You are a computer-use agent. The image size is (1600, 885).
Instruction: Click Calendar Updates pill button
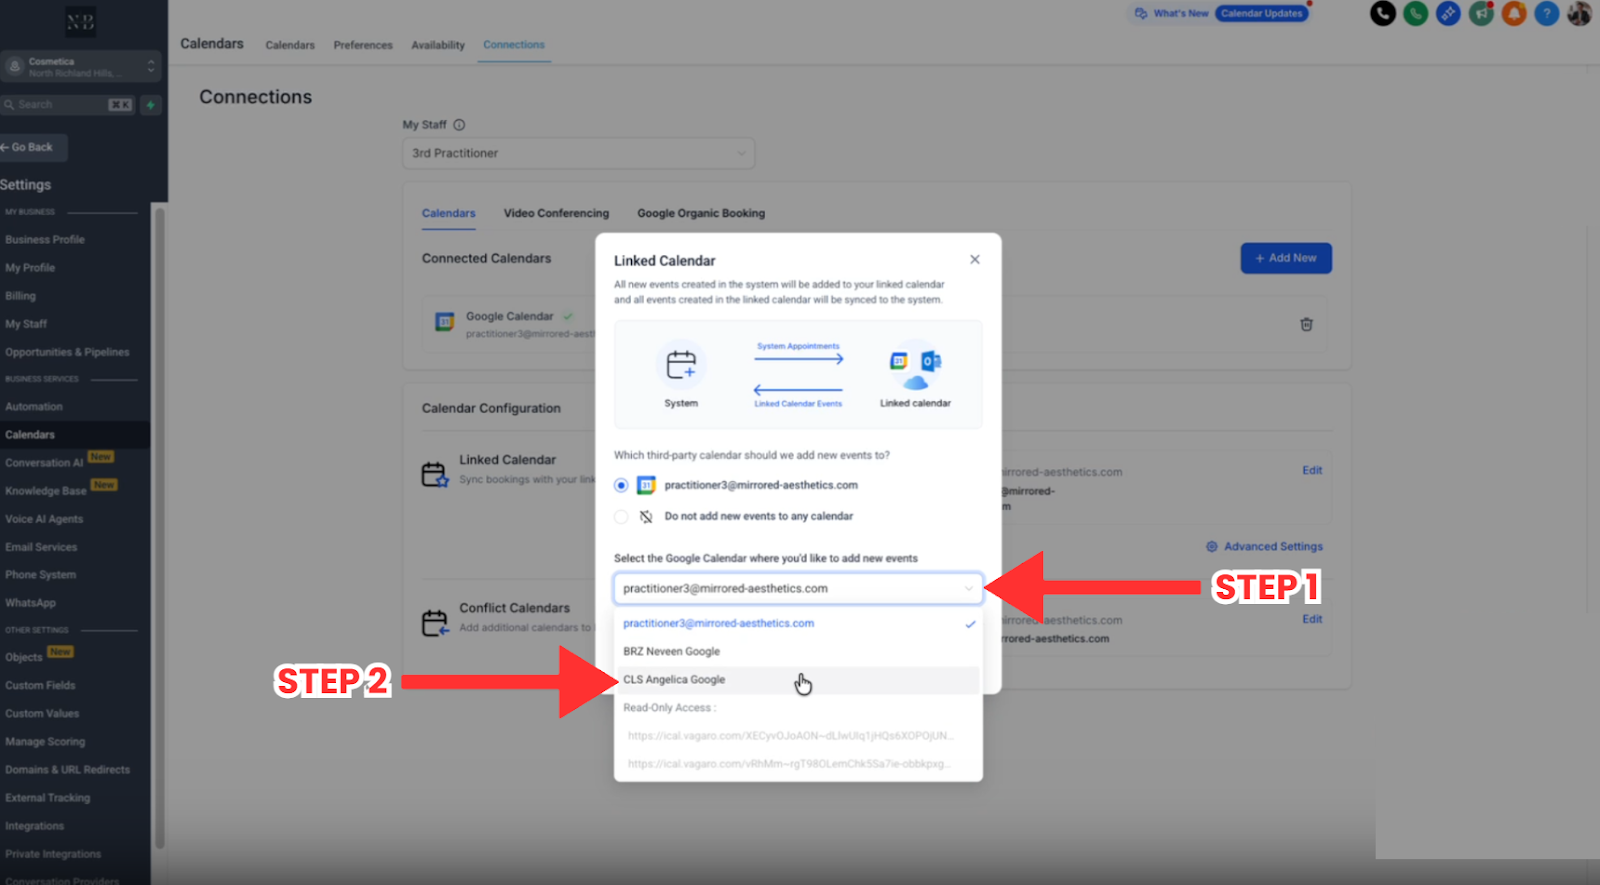[1262, 13]
